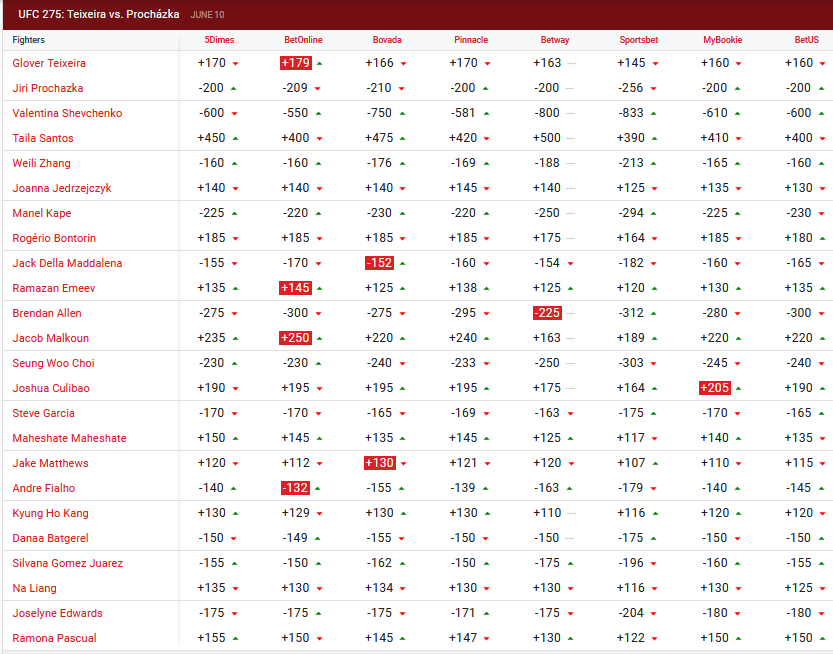Screen dimensions: 833x654
Task: Open the MyBookie sportsbook column header
Action: click(x=723, y=40)
